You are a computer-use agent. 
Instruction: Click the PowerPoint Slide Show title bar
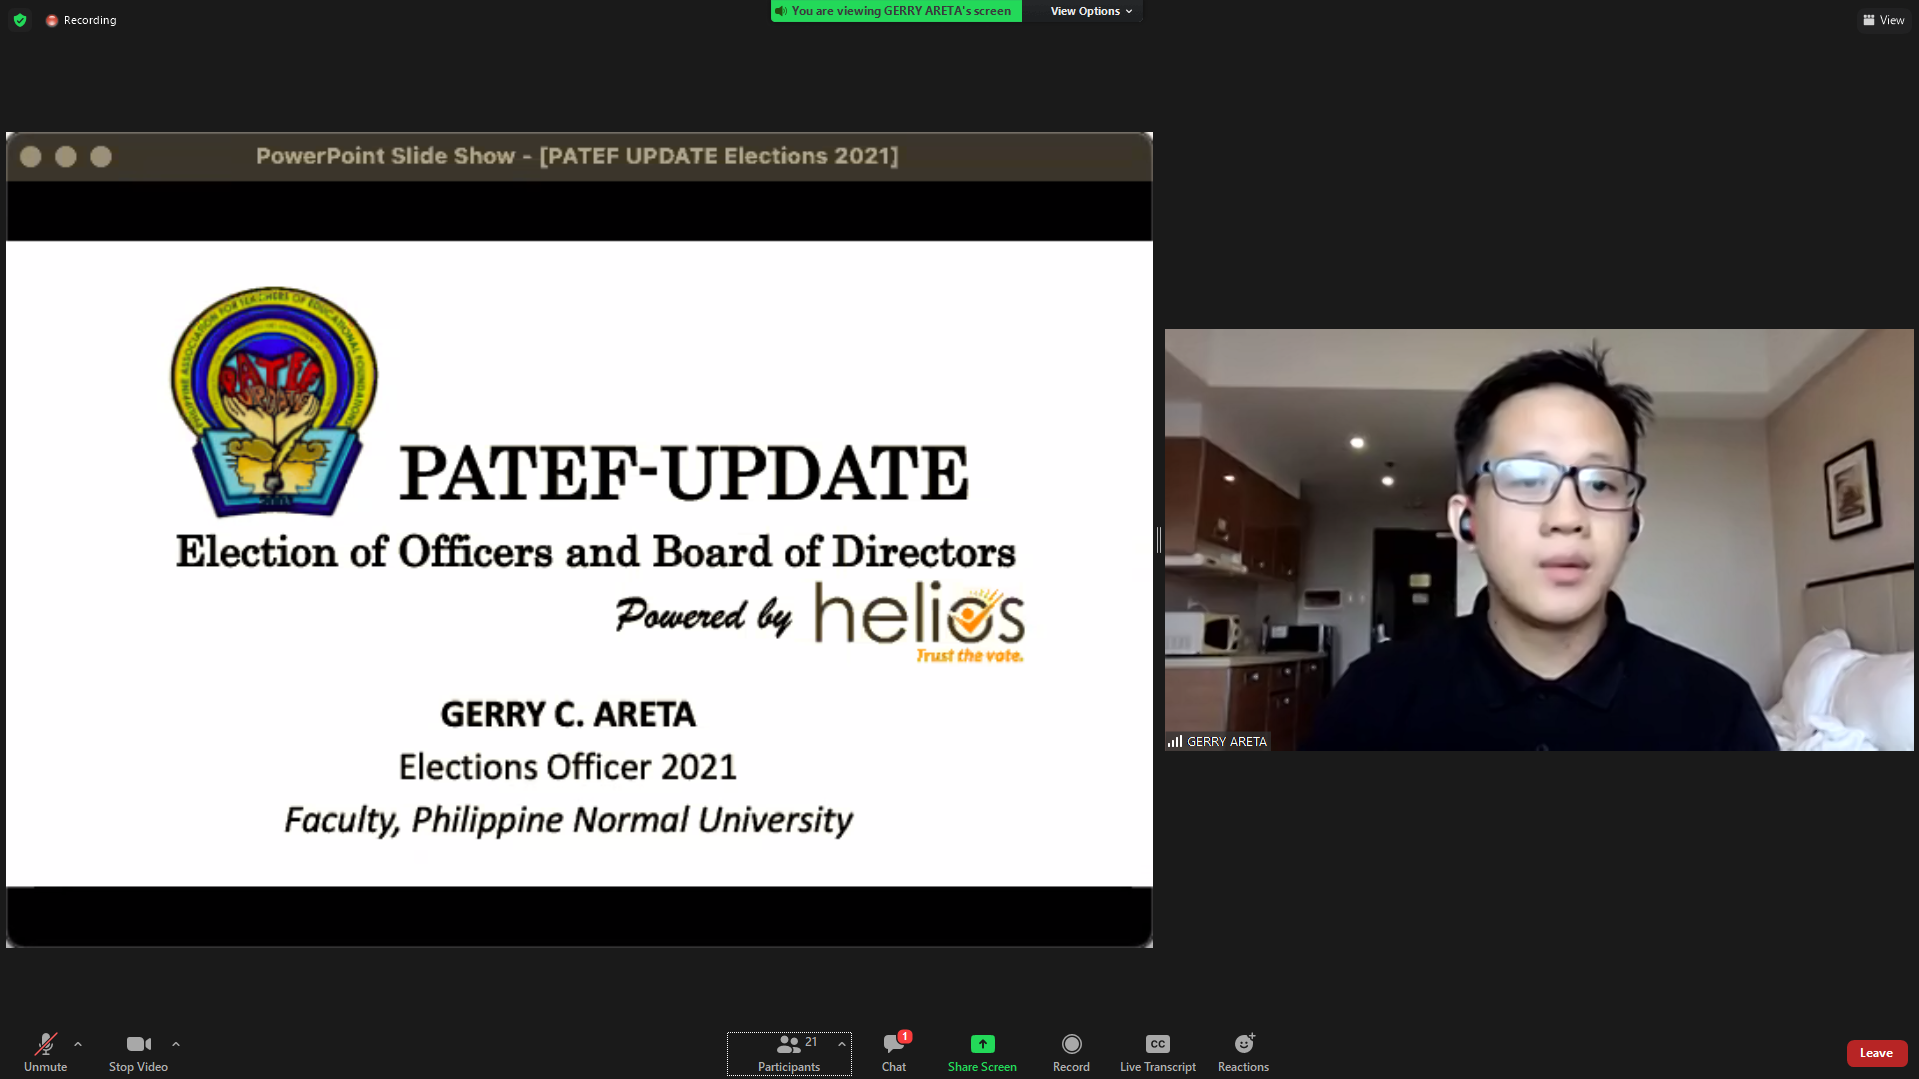coord(578,156)
